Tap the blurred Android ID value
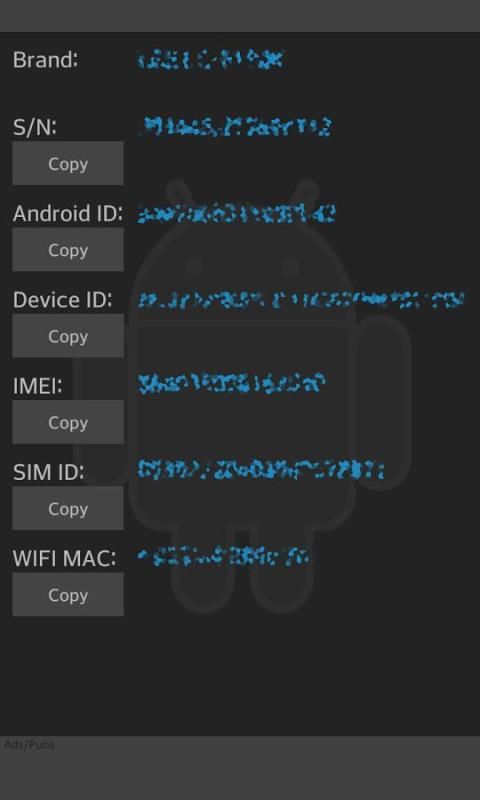 237,214
